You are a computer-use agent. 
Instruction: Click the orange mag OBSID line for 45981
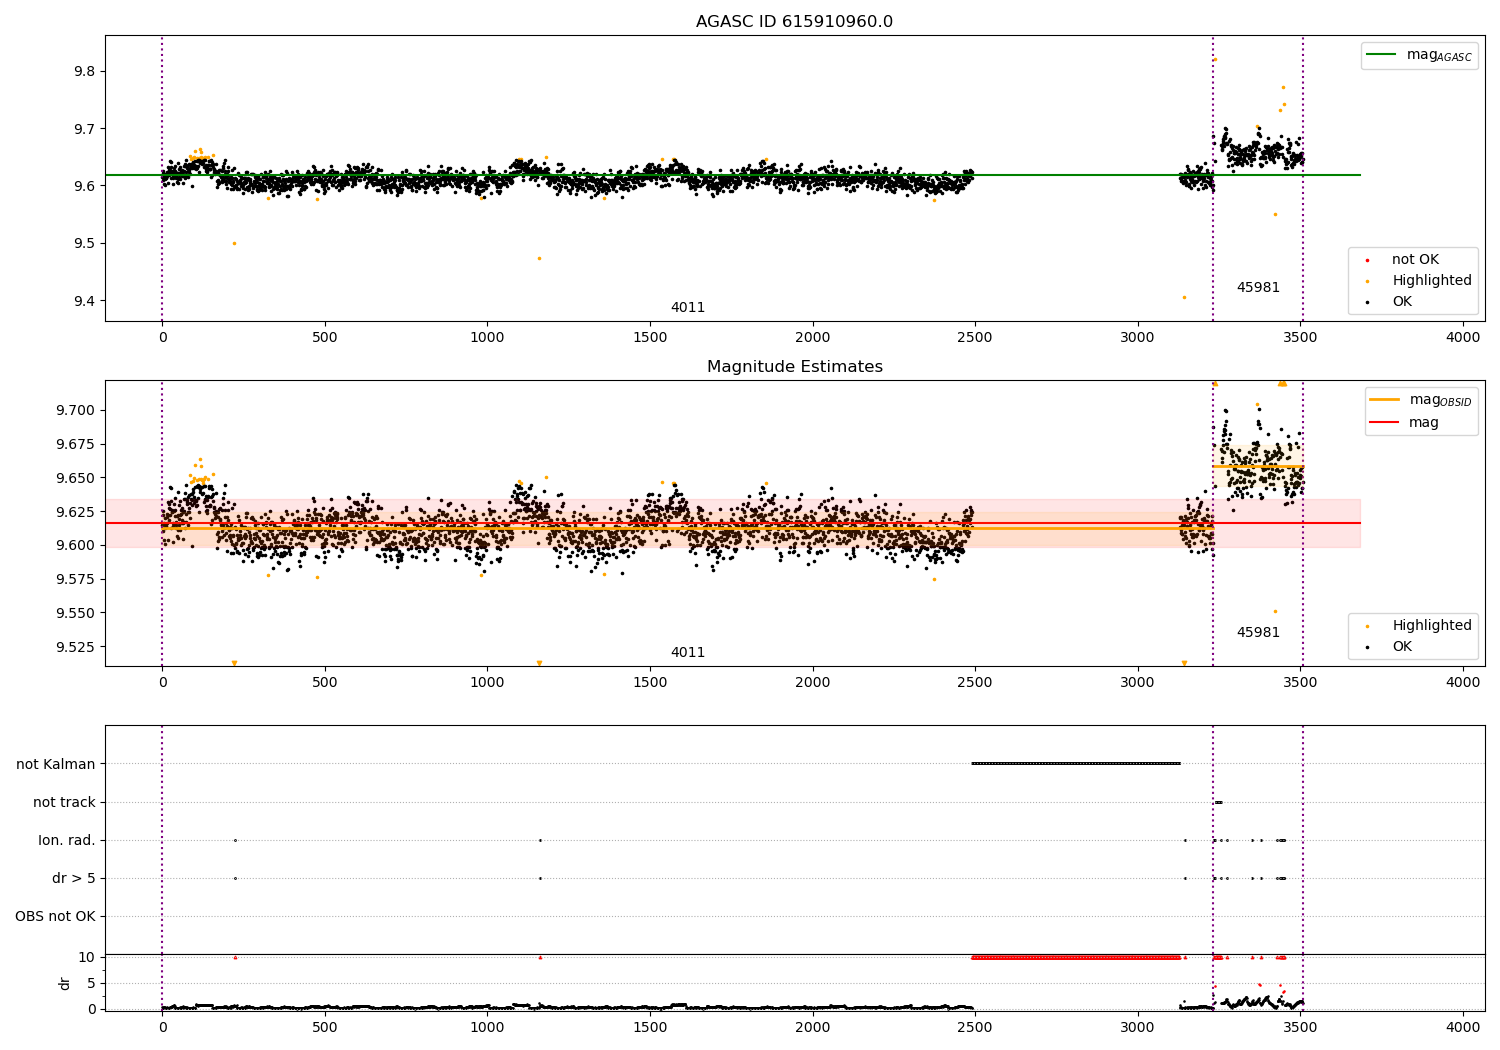click(1258, 467)
